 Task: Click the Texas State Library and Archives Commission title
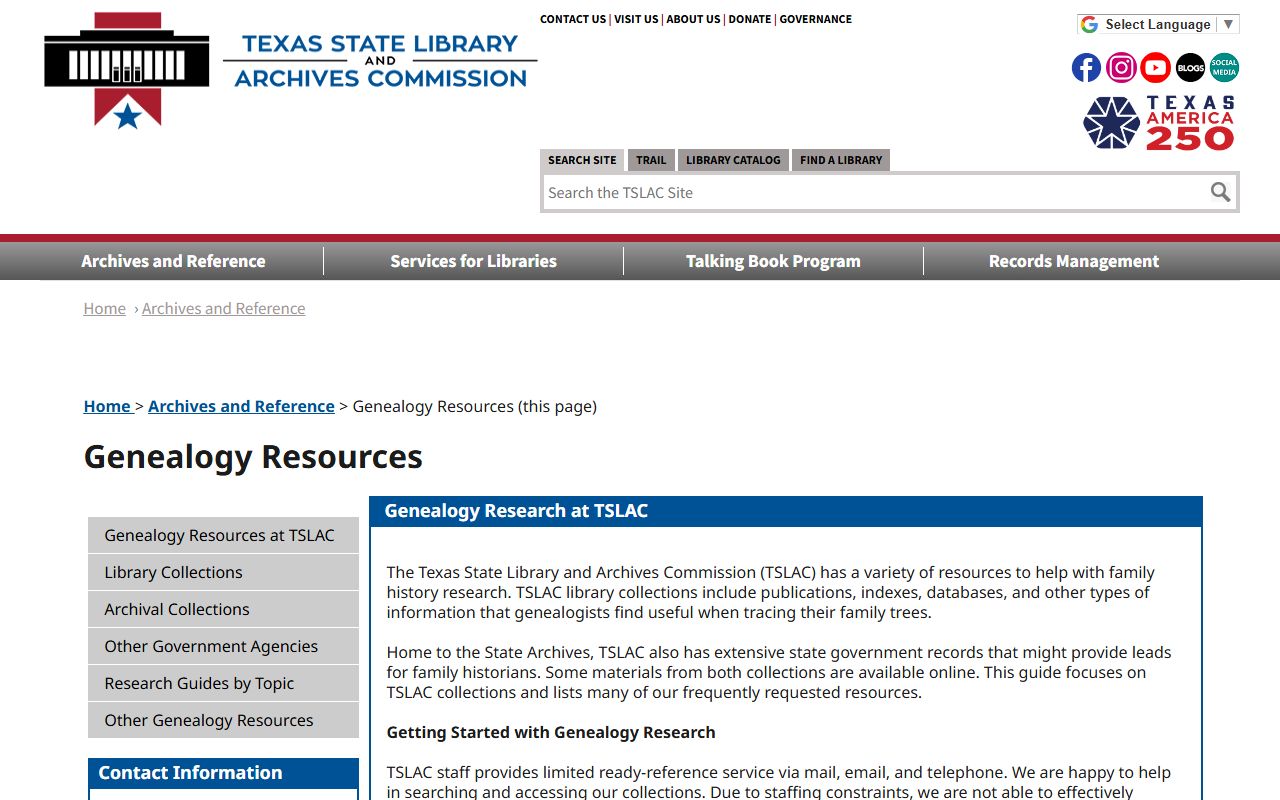(380, 61)
